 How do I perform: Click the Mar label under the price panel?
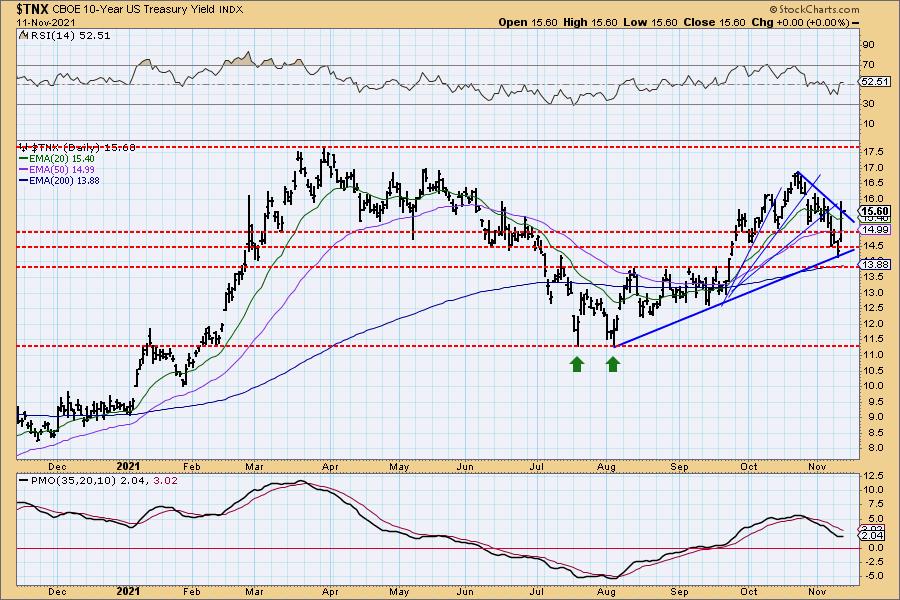[254, 467]
